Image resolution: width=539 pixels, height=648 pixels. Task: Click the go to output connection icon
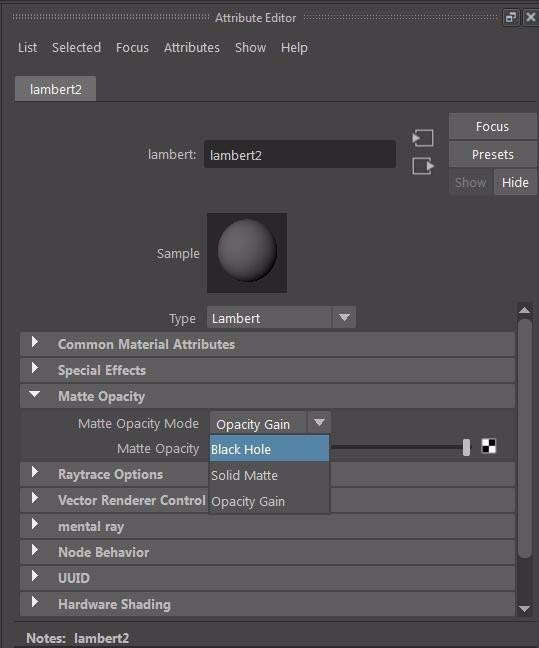click(x=423, y=166)
